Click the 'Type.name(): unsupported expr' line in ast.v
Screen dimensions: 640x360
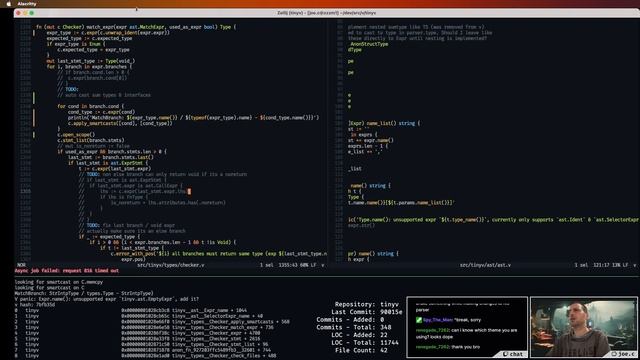(x=493, y=220)
